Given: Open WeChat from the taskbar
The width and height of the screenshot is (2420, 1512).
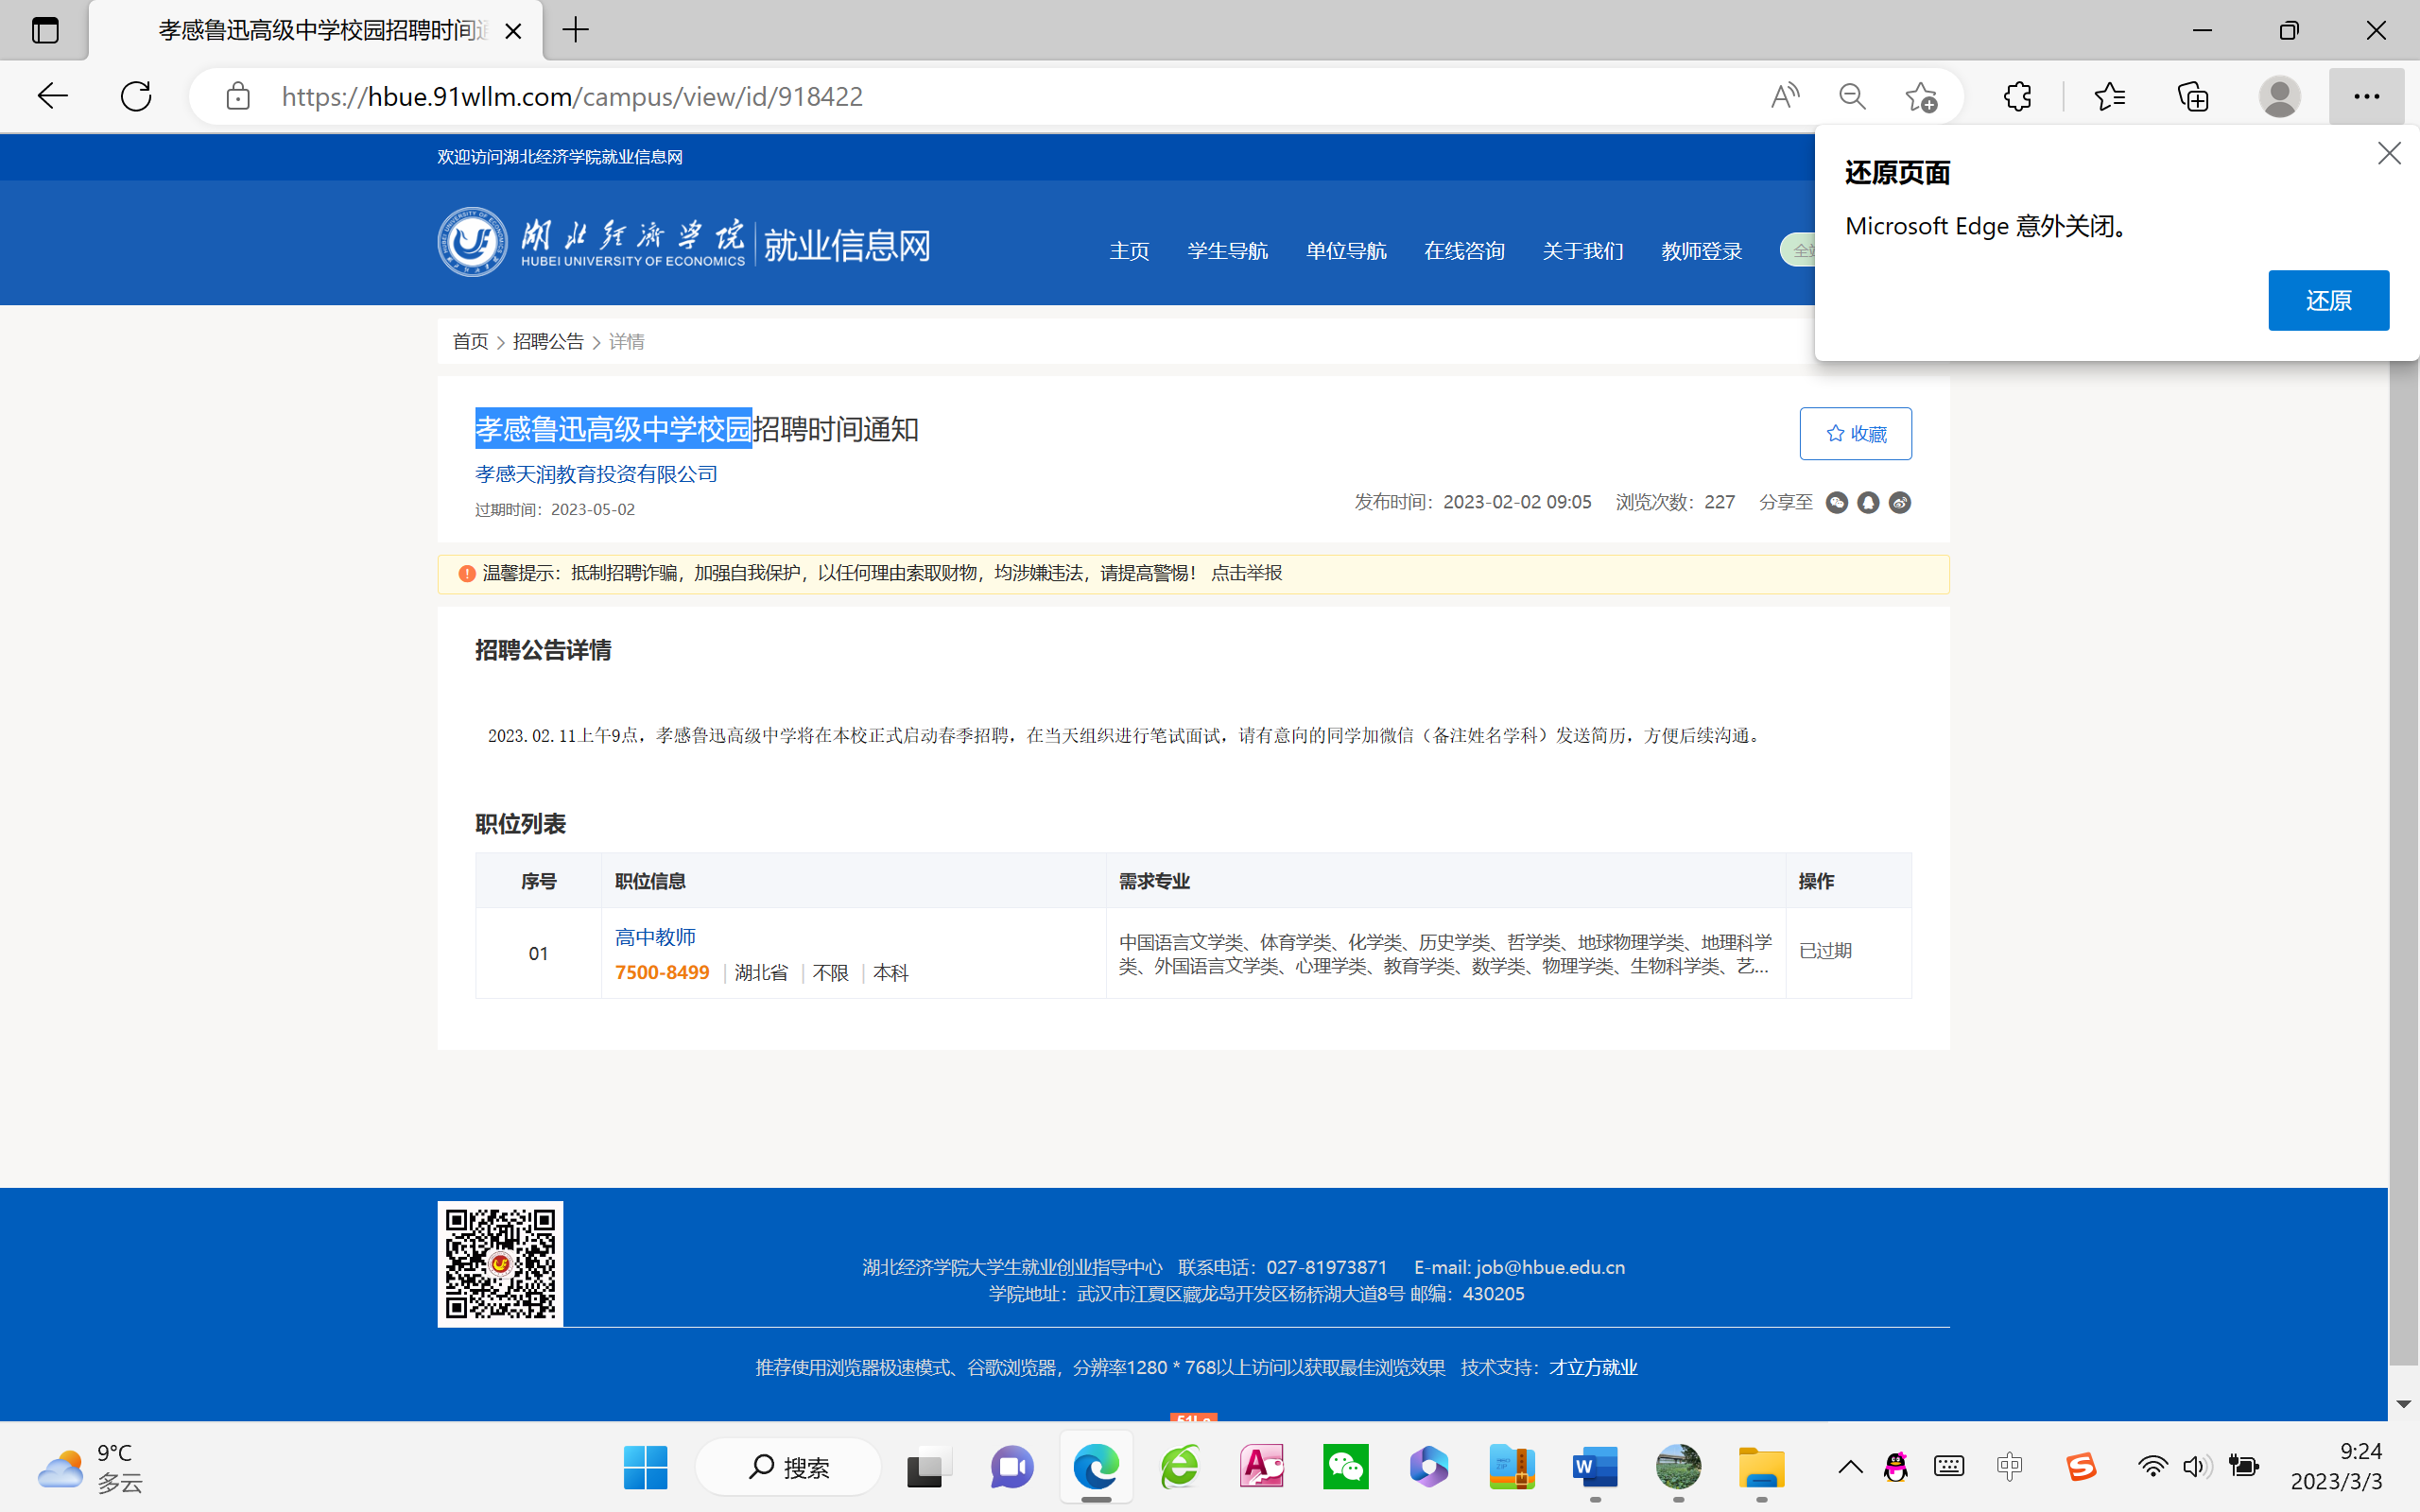Looking at the screenshot, I should coord(1345,1467).
